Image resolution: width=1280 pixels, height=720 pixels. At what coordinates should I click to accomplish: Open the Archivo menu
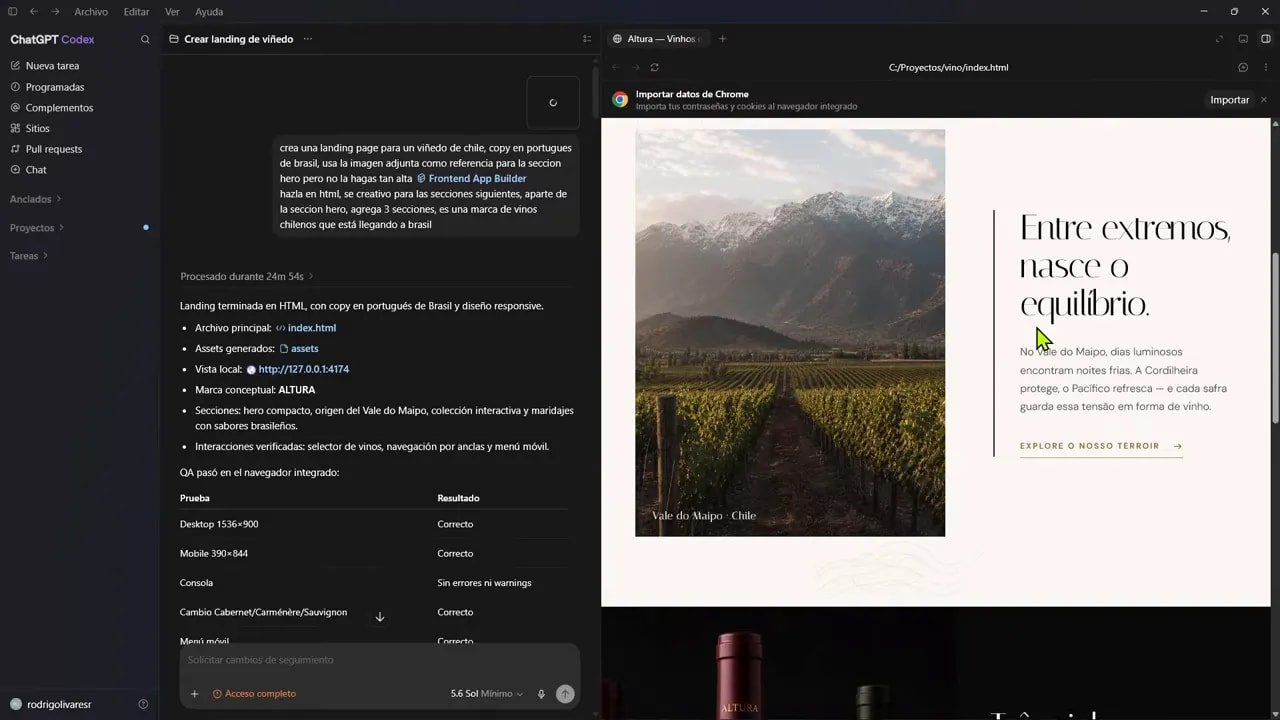[x=91, y=12]
